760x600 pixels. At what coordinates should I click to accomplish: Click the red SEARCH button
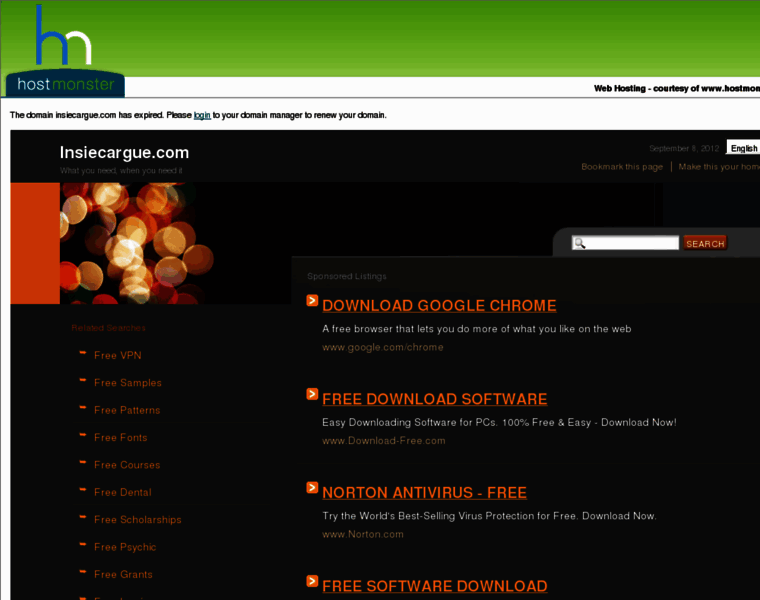click(705, 243)
